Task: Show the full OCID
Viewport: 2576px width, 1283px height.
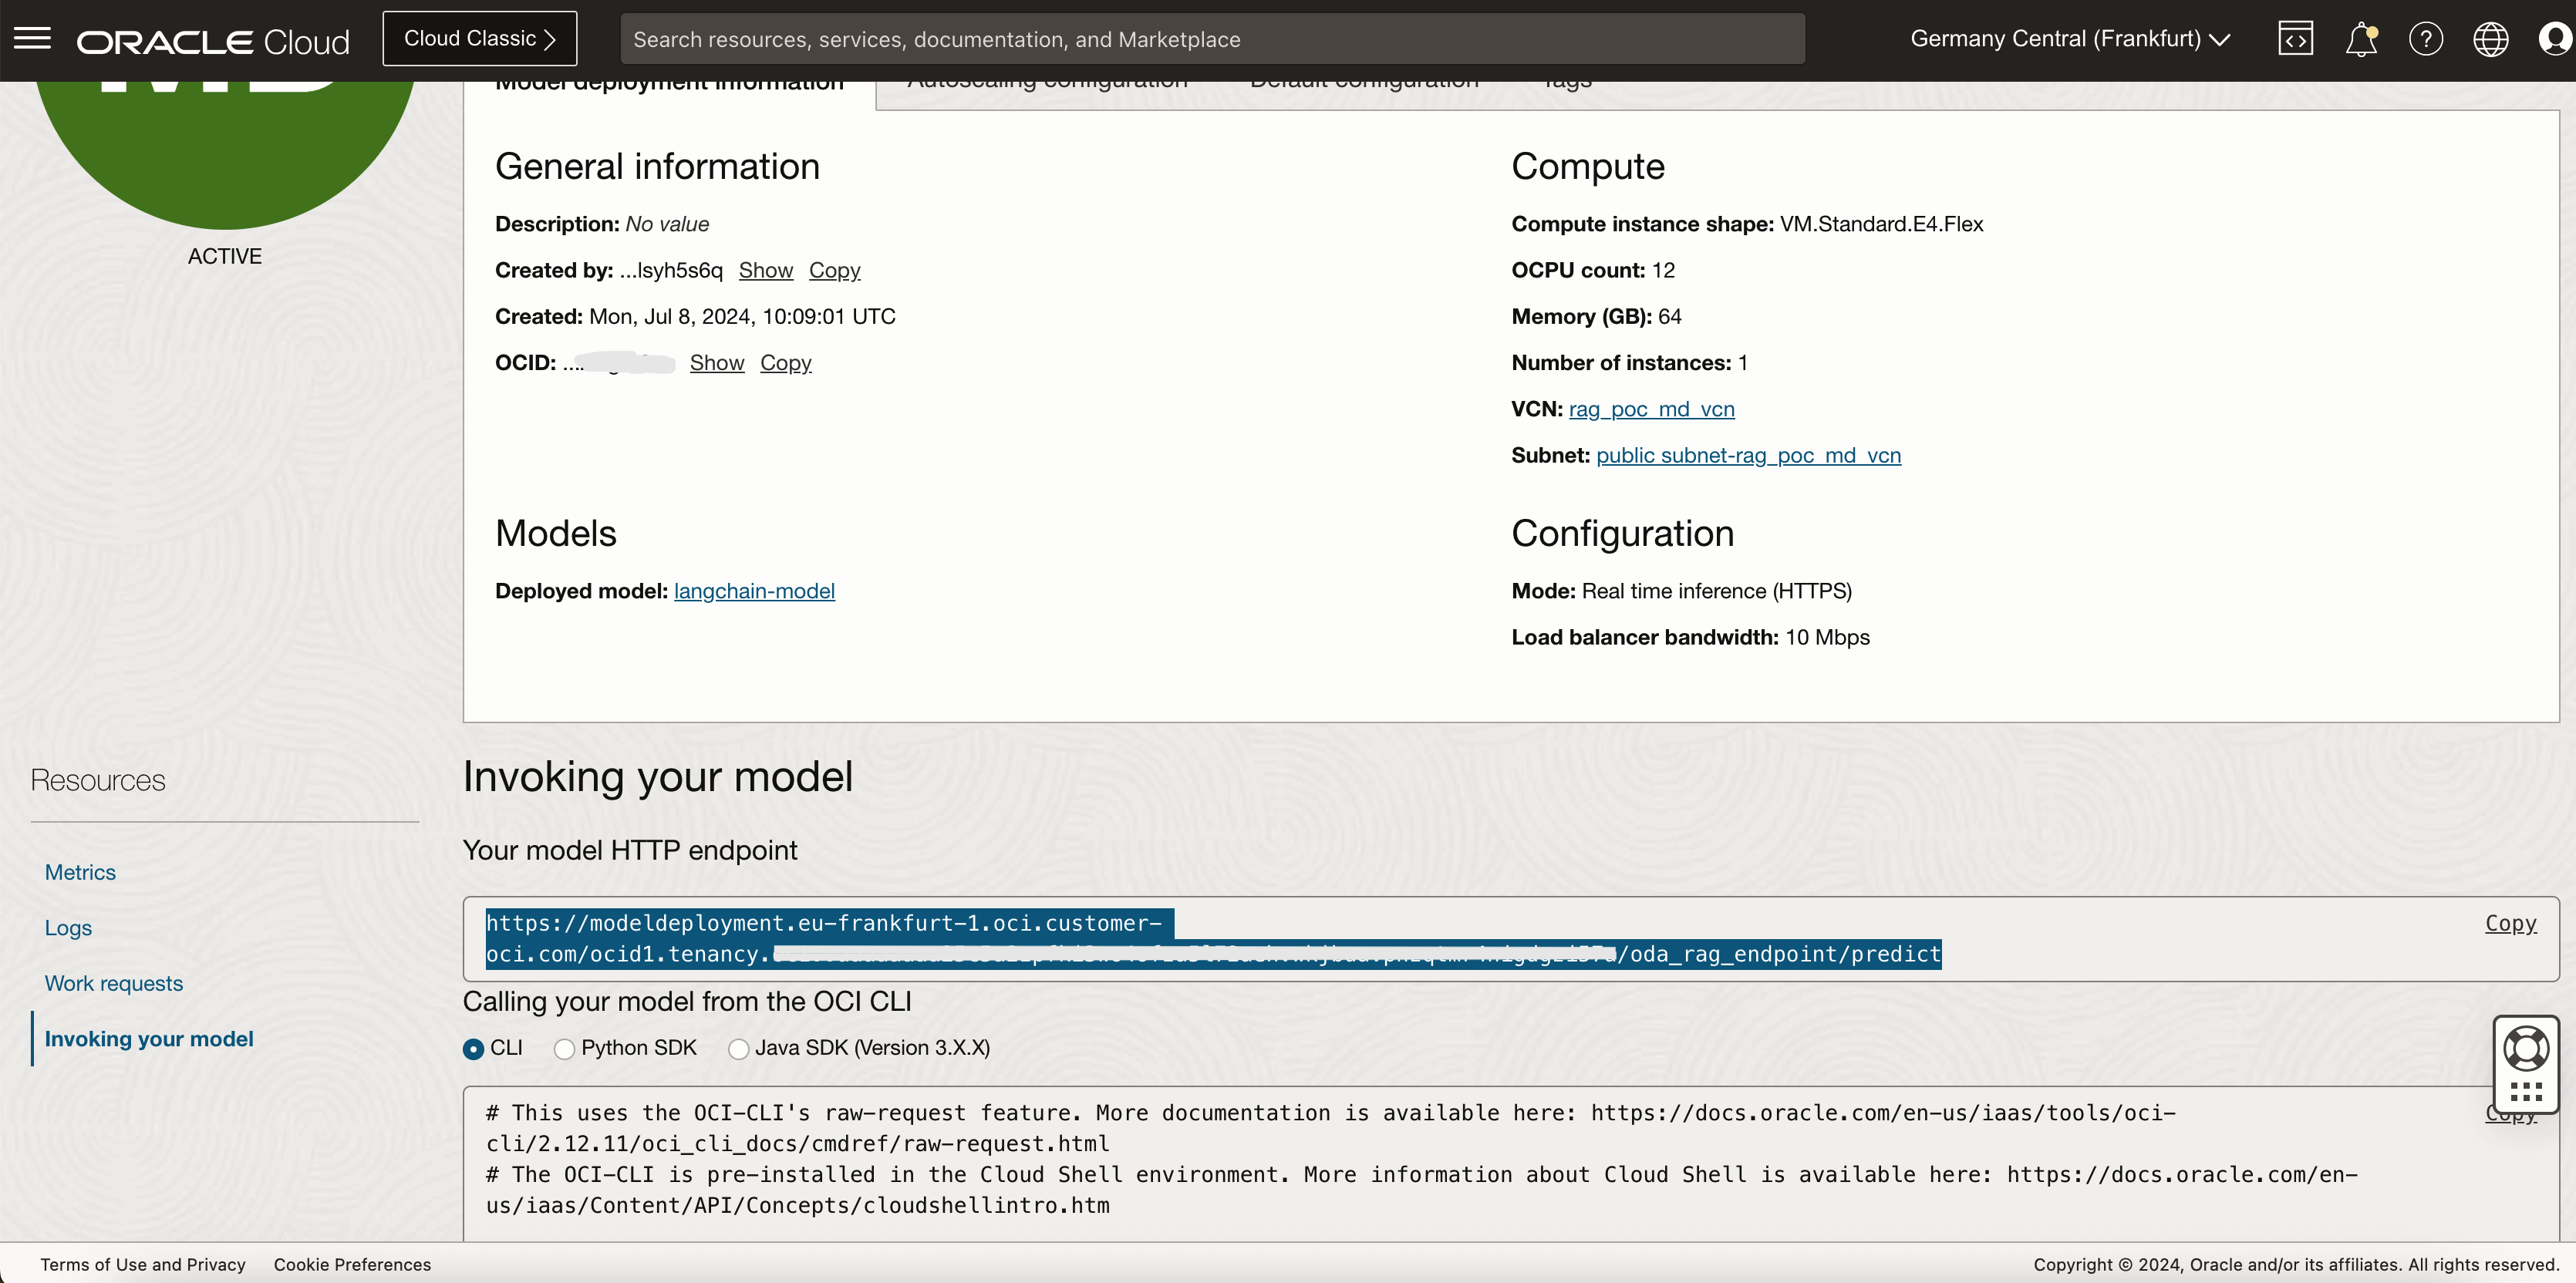Action: [x=717, y=362]
